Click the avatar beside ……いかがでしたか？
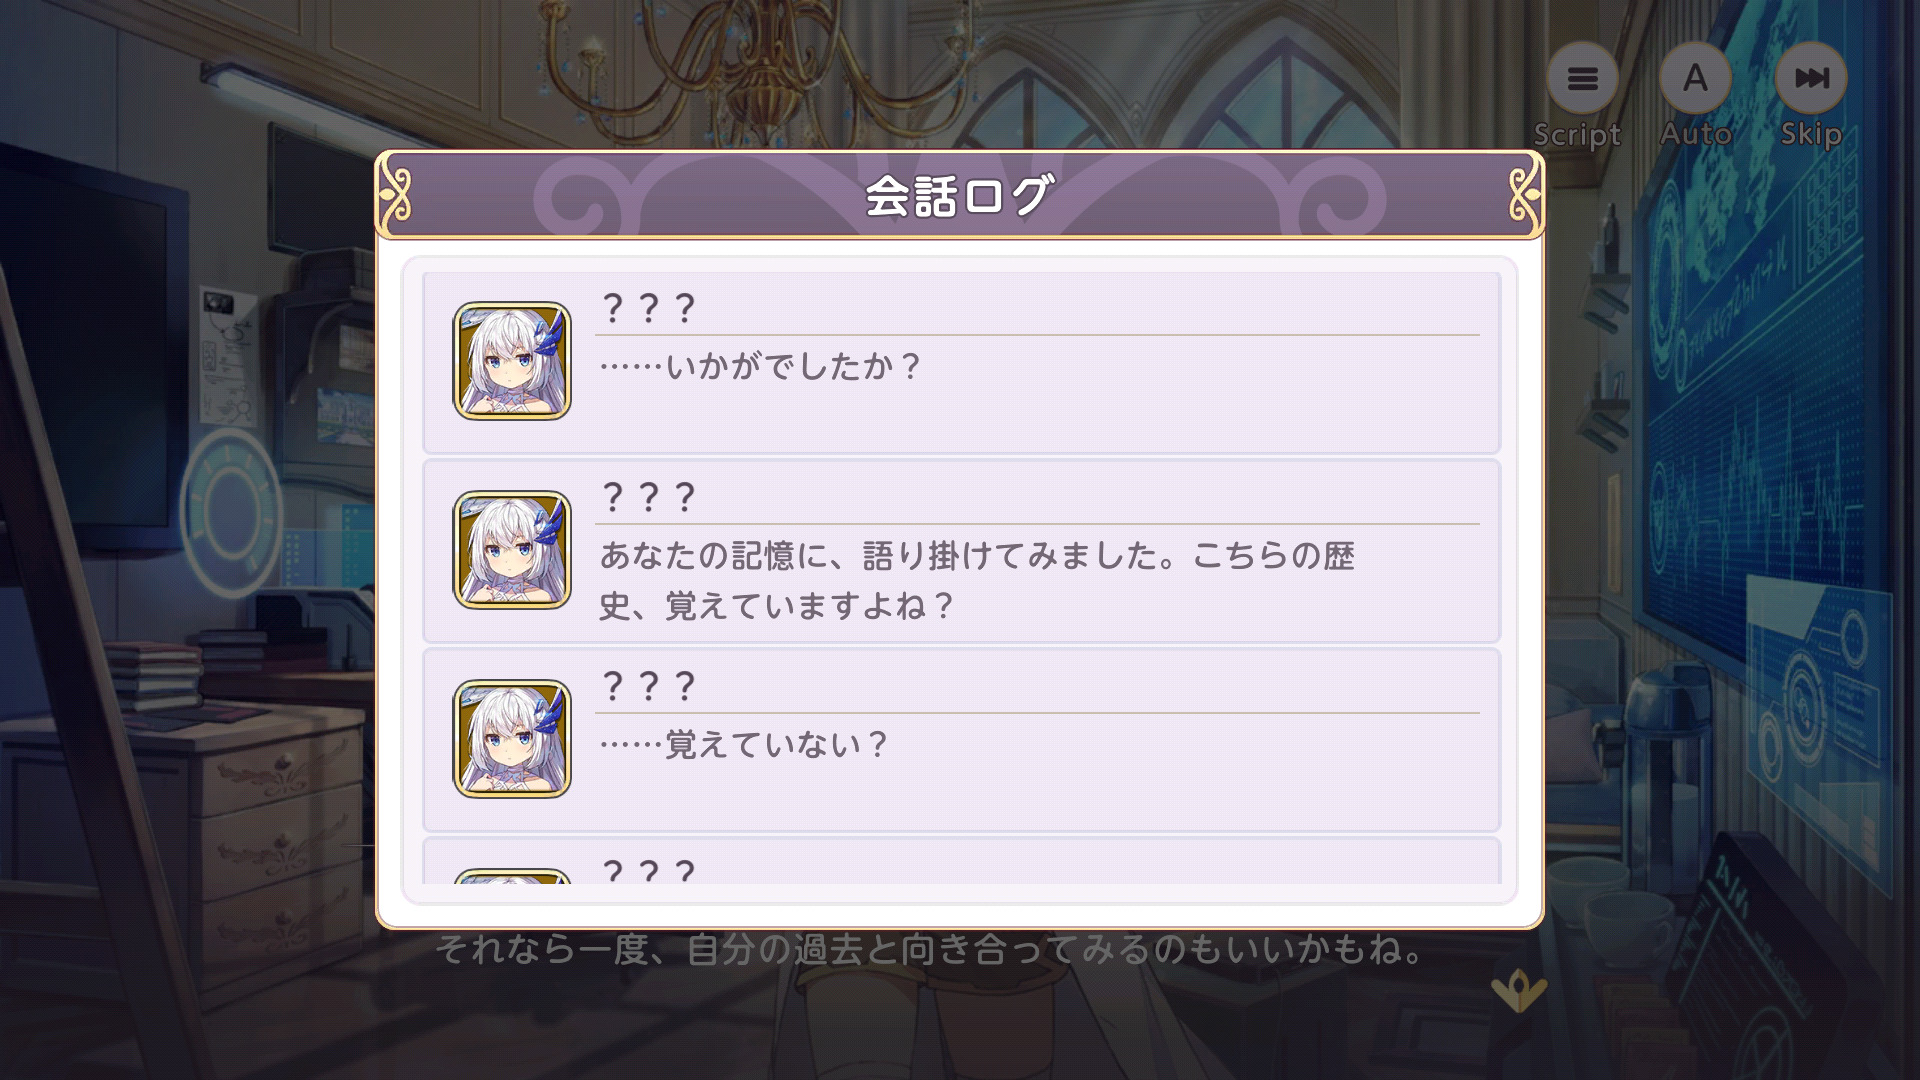The width and height of the screenshot is (1920, 1080). pos(512,361)
